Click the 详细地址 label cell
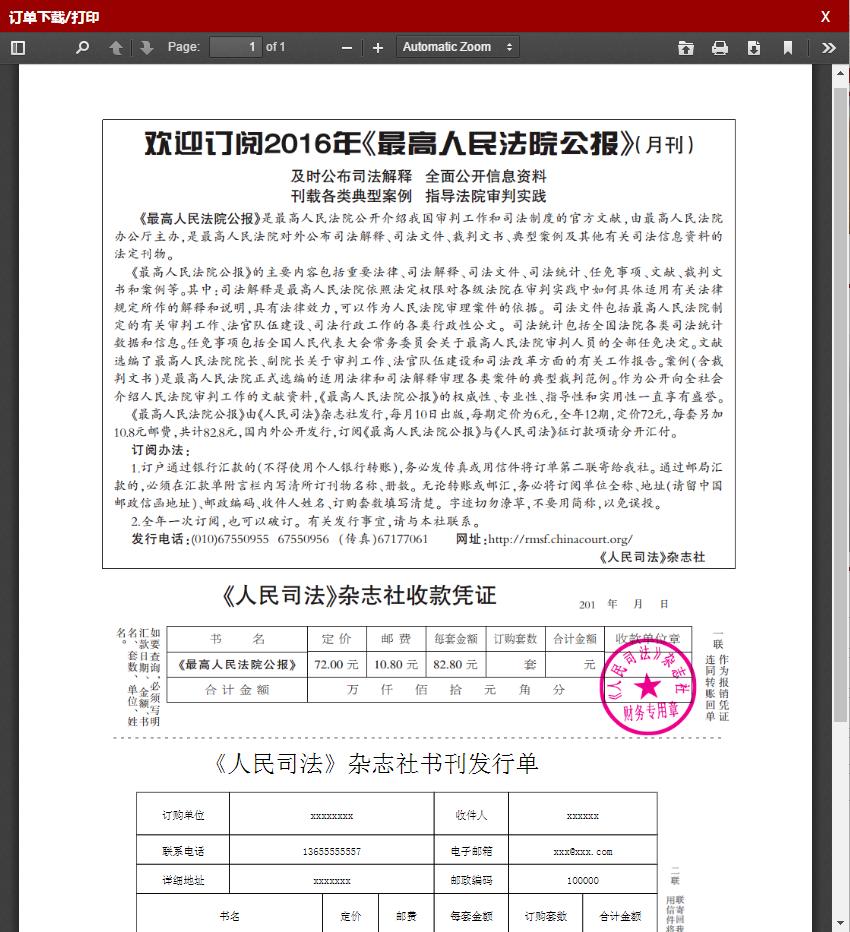850x932 pixels. pos(183,880)
